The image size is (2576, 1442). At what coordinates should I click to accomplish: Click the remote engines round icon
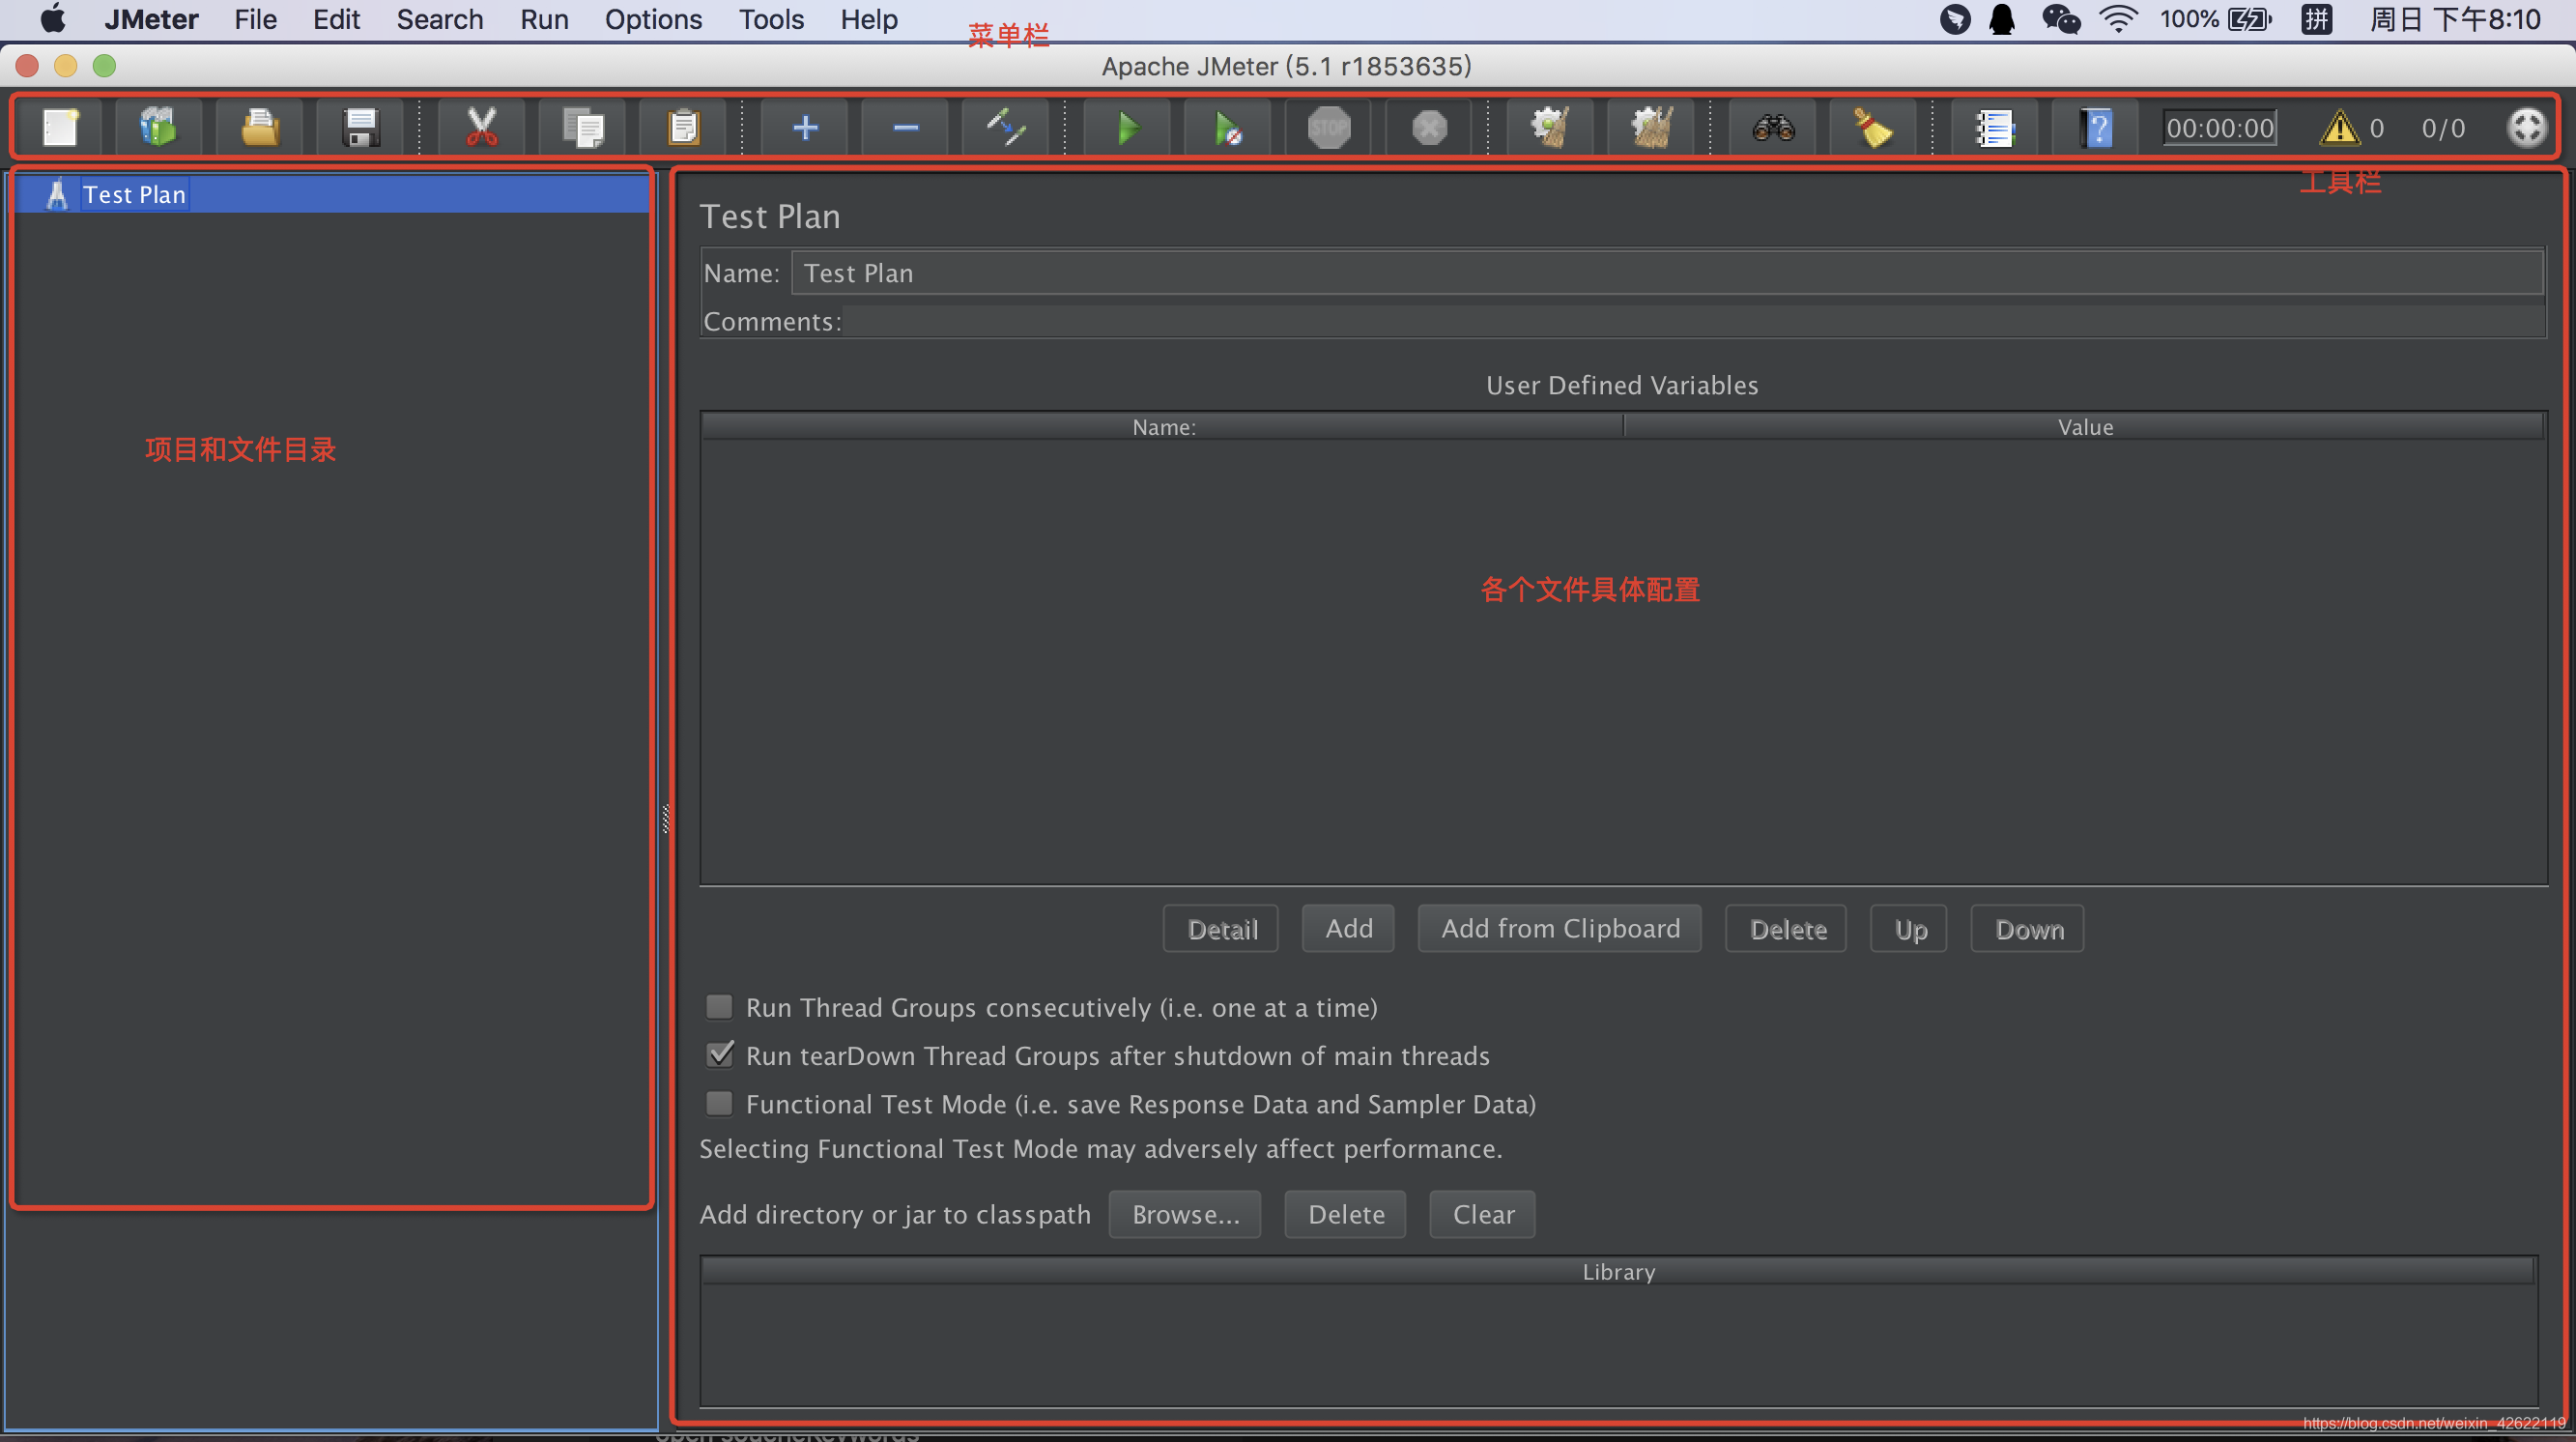coord(2527,128)
